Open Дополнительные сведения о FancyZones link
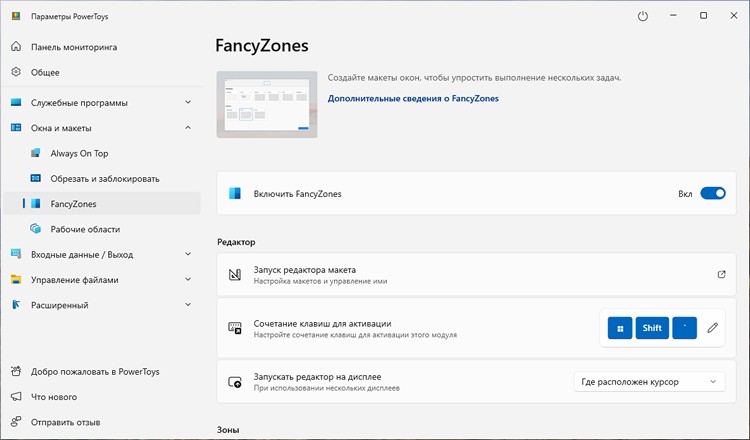Image resolution: width=750 pixels, height=440 pixels. click(413, 99)
